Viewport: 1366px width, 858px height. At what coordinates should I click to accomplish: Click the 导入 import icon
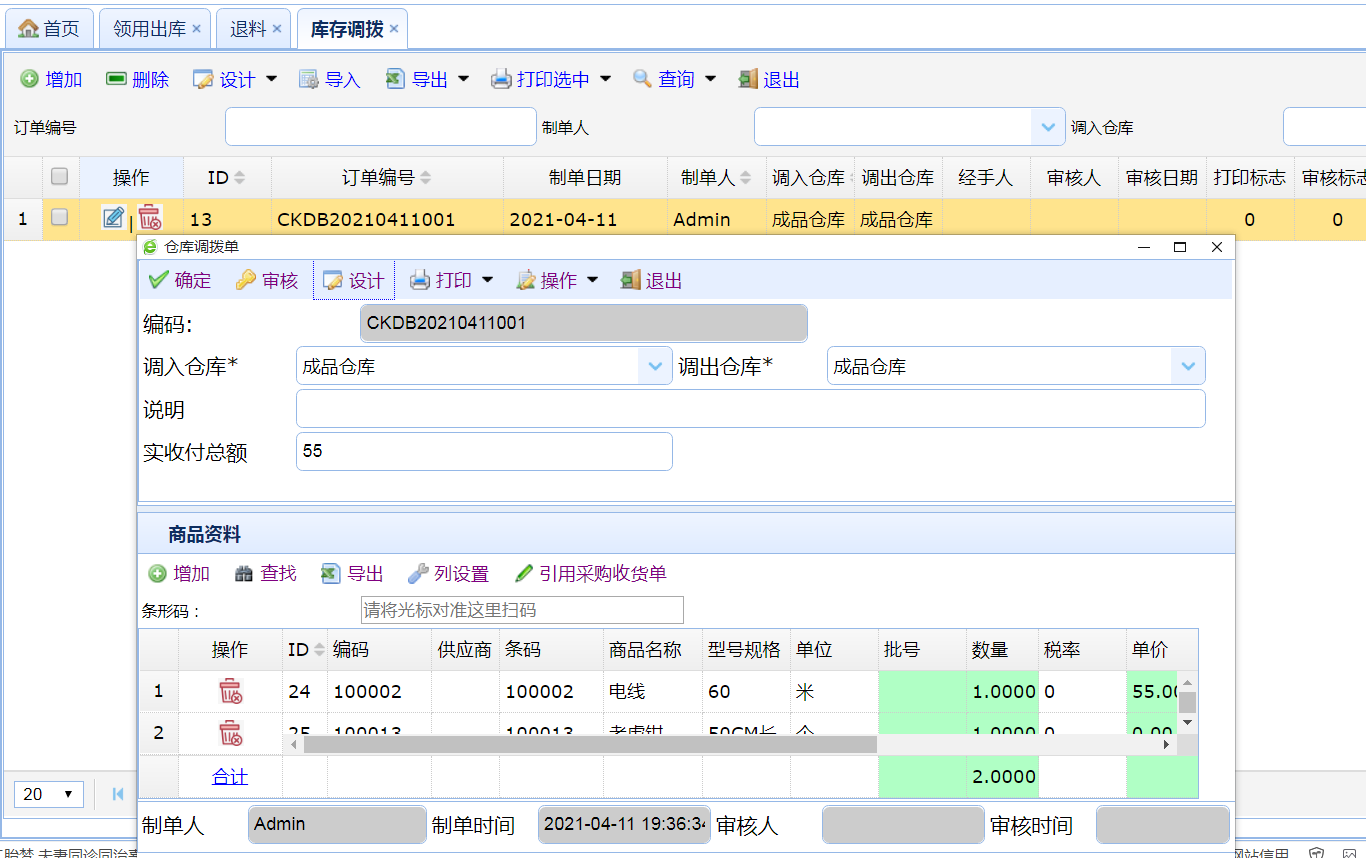coord(309,79)
